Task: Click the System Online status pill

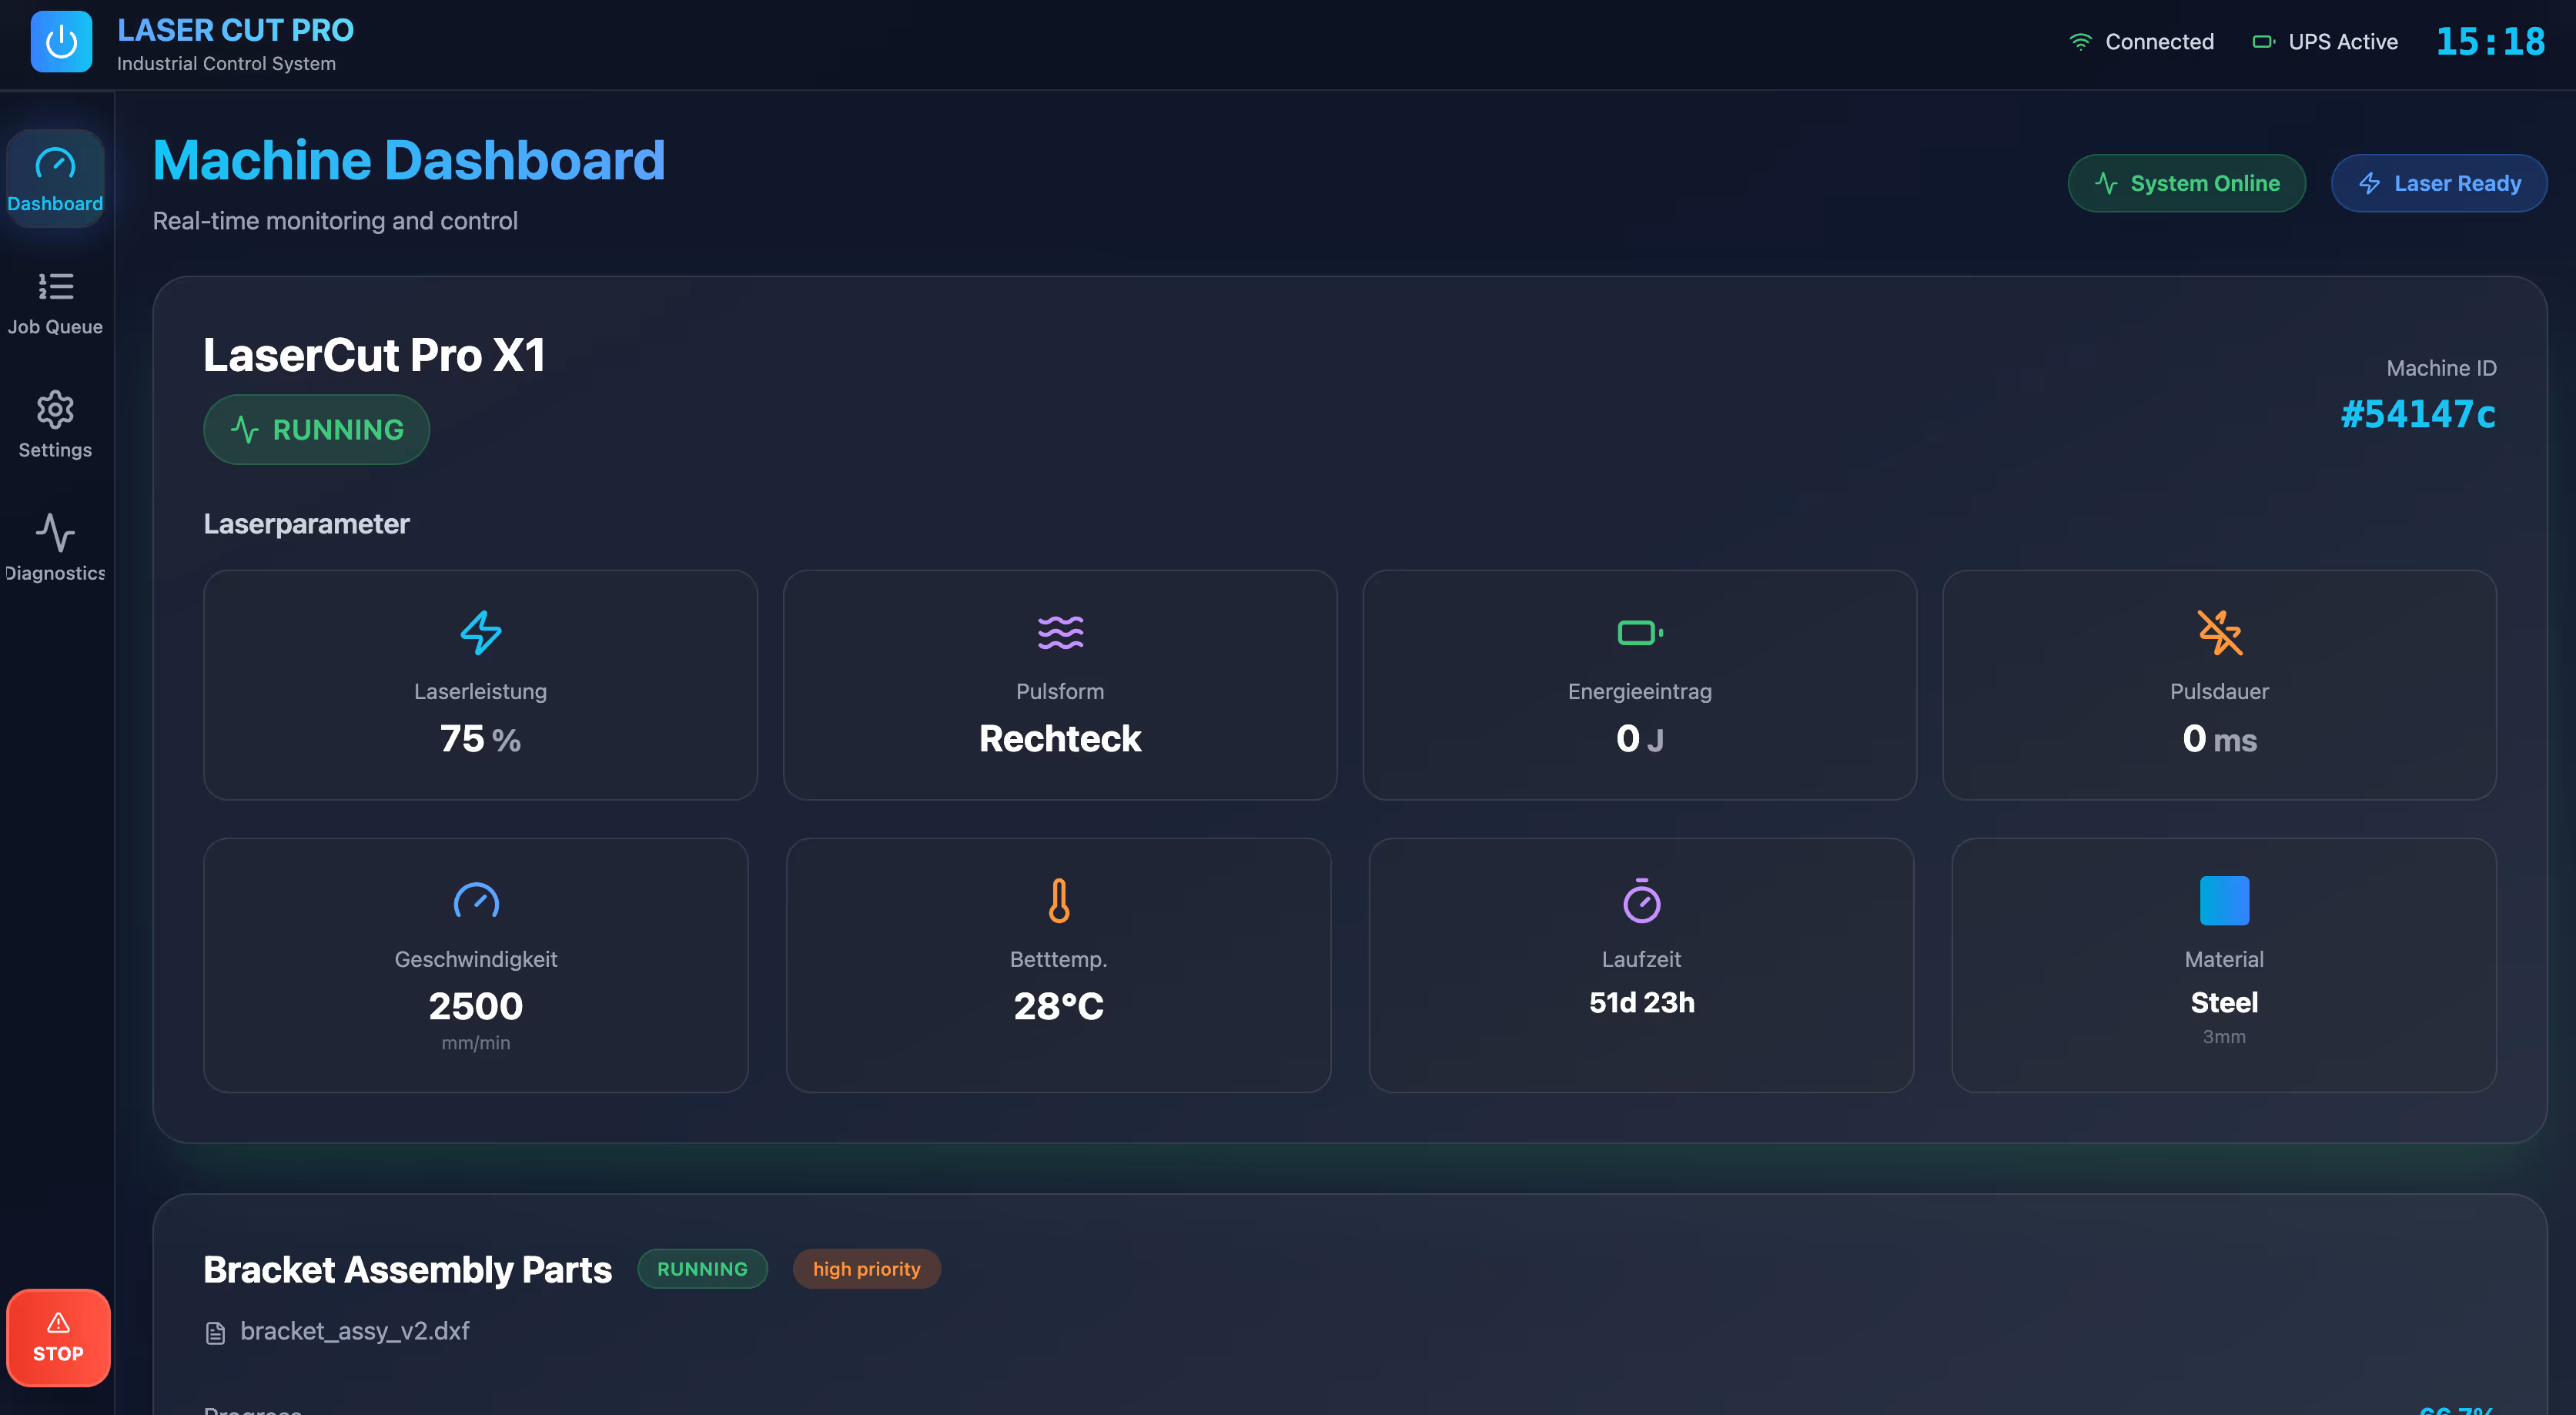Action: coord(2186,183)
